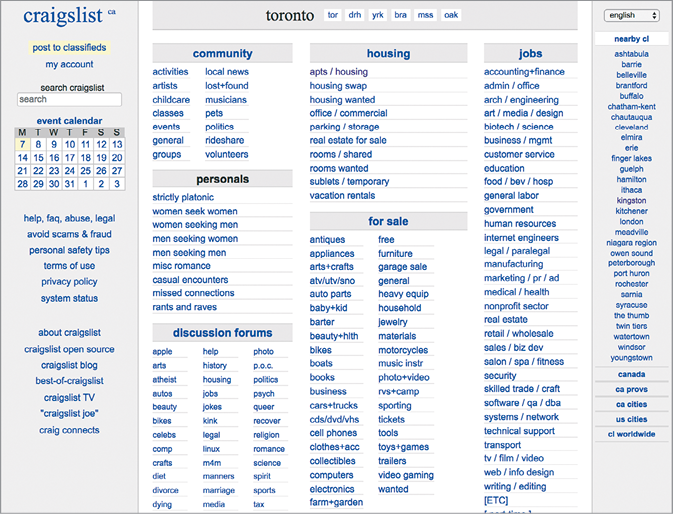Select the tor area tab

[333, 16]
